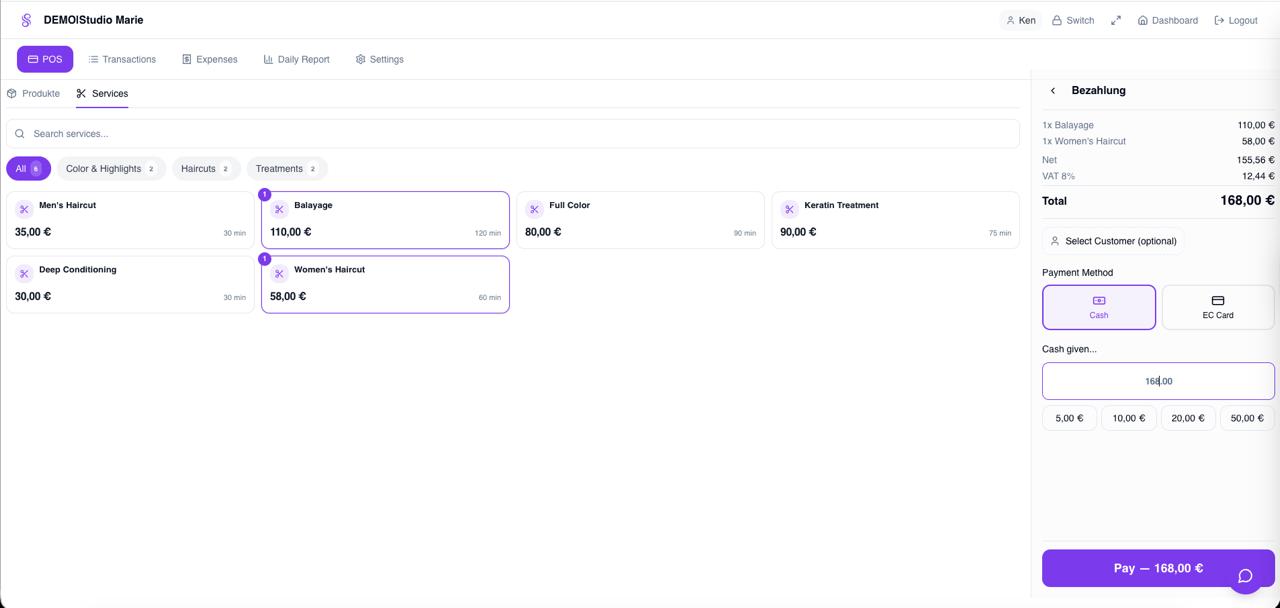Add 5,00 € quick cash amount
Screen dimensions: 1280x608
[1069, 418]
